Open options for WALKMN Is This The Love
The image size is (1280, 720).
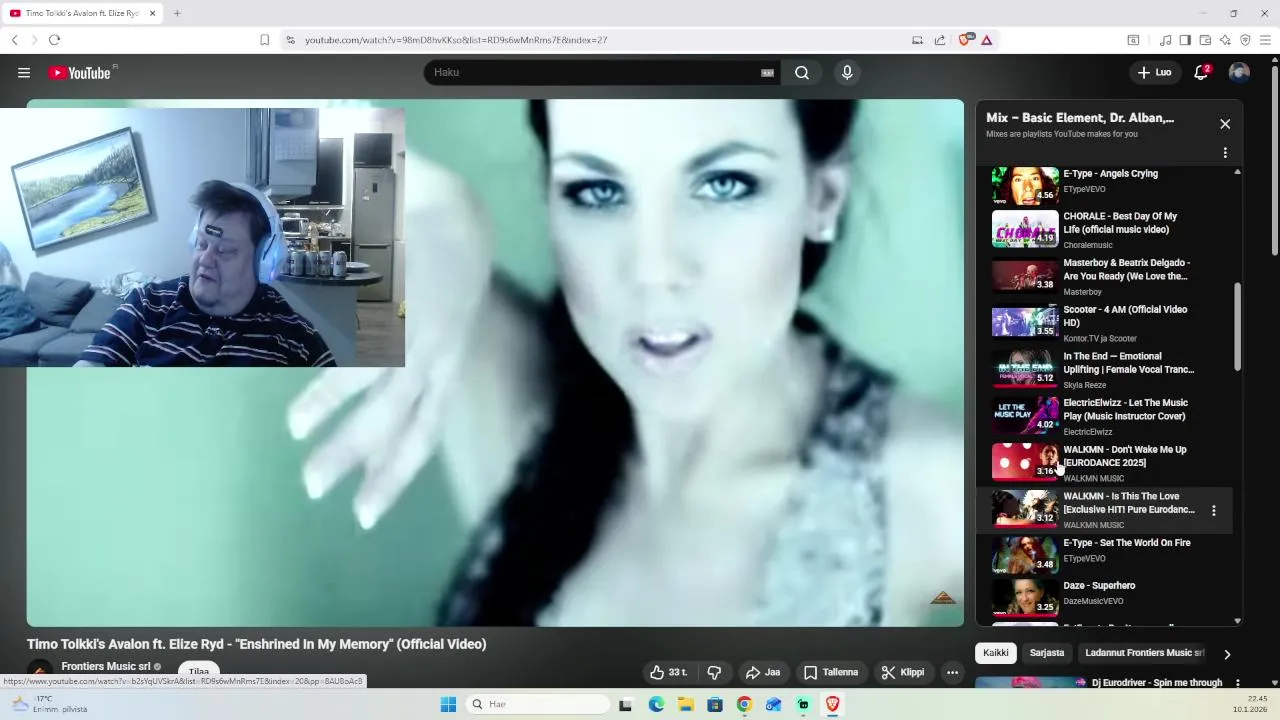(x=1214, y=510)
